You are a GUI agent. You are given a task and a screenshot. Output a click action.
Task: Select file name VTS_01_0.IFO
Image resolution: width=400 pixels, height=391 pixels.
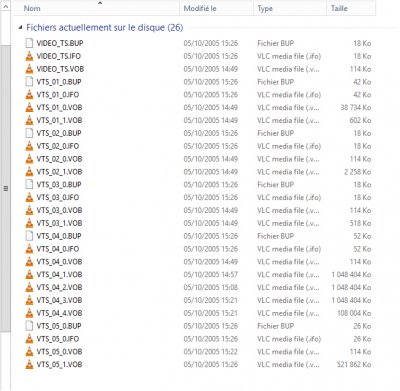[x=58, y=95]
